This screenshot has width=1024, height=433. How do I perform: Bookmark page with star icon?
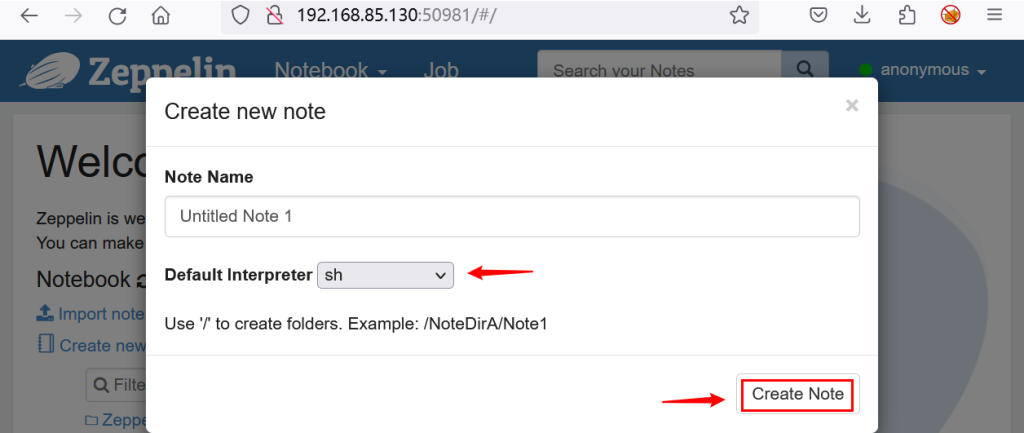739,16
